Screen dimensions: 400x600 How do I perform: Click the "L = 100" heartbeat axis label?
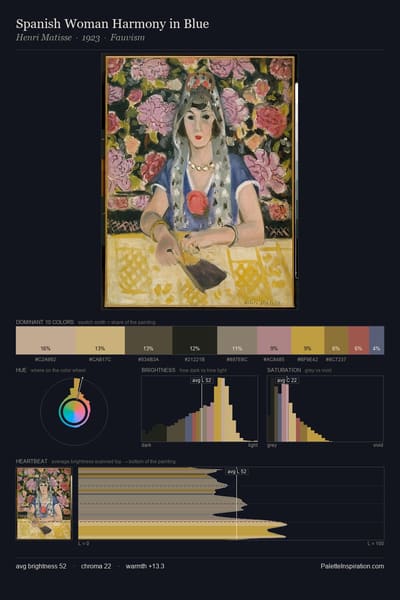tap(376, 543)
